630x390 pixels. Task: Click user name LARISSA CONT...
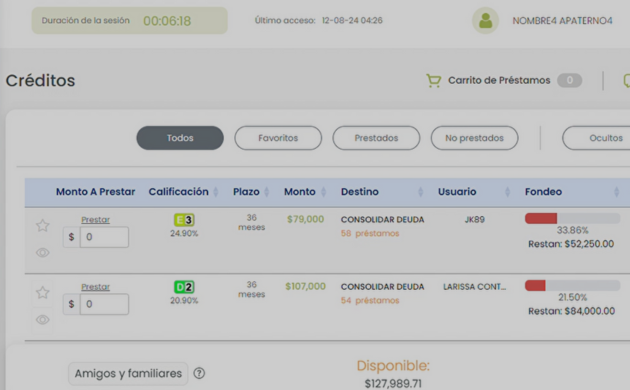[475, 287]
